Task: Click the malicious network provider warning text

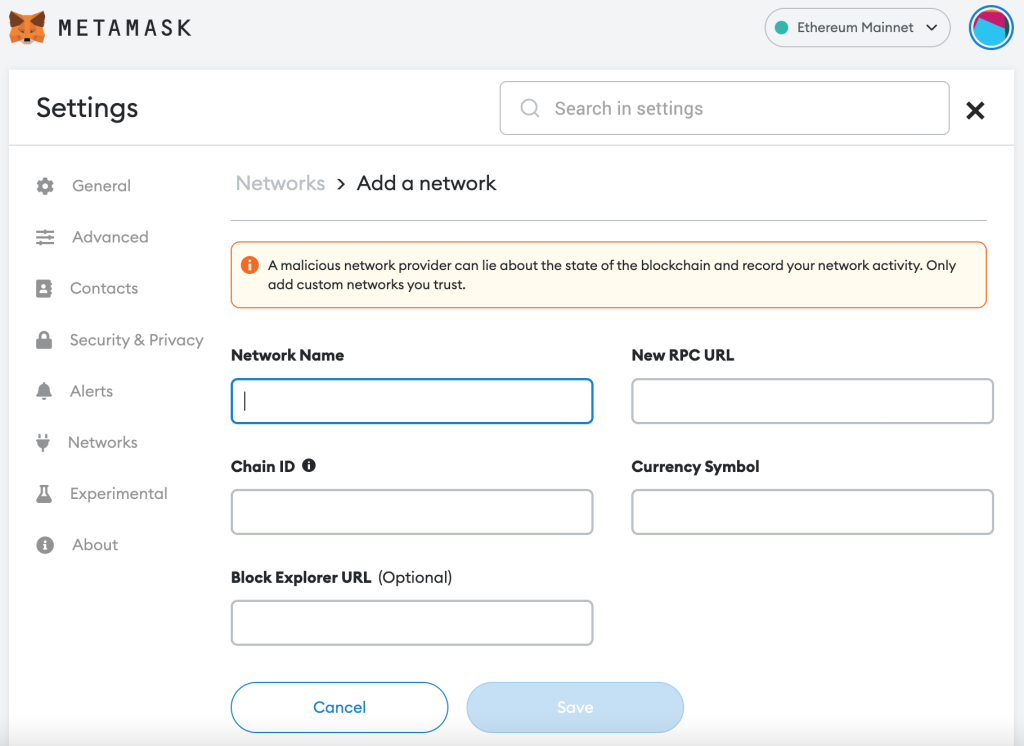Action: (611, 275)
